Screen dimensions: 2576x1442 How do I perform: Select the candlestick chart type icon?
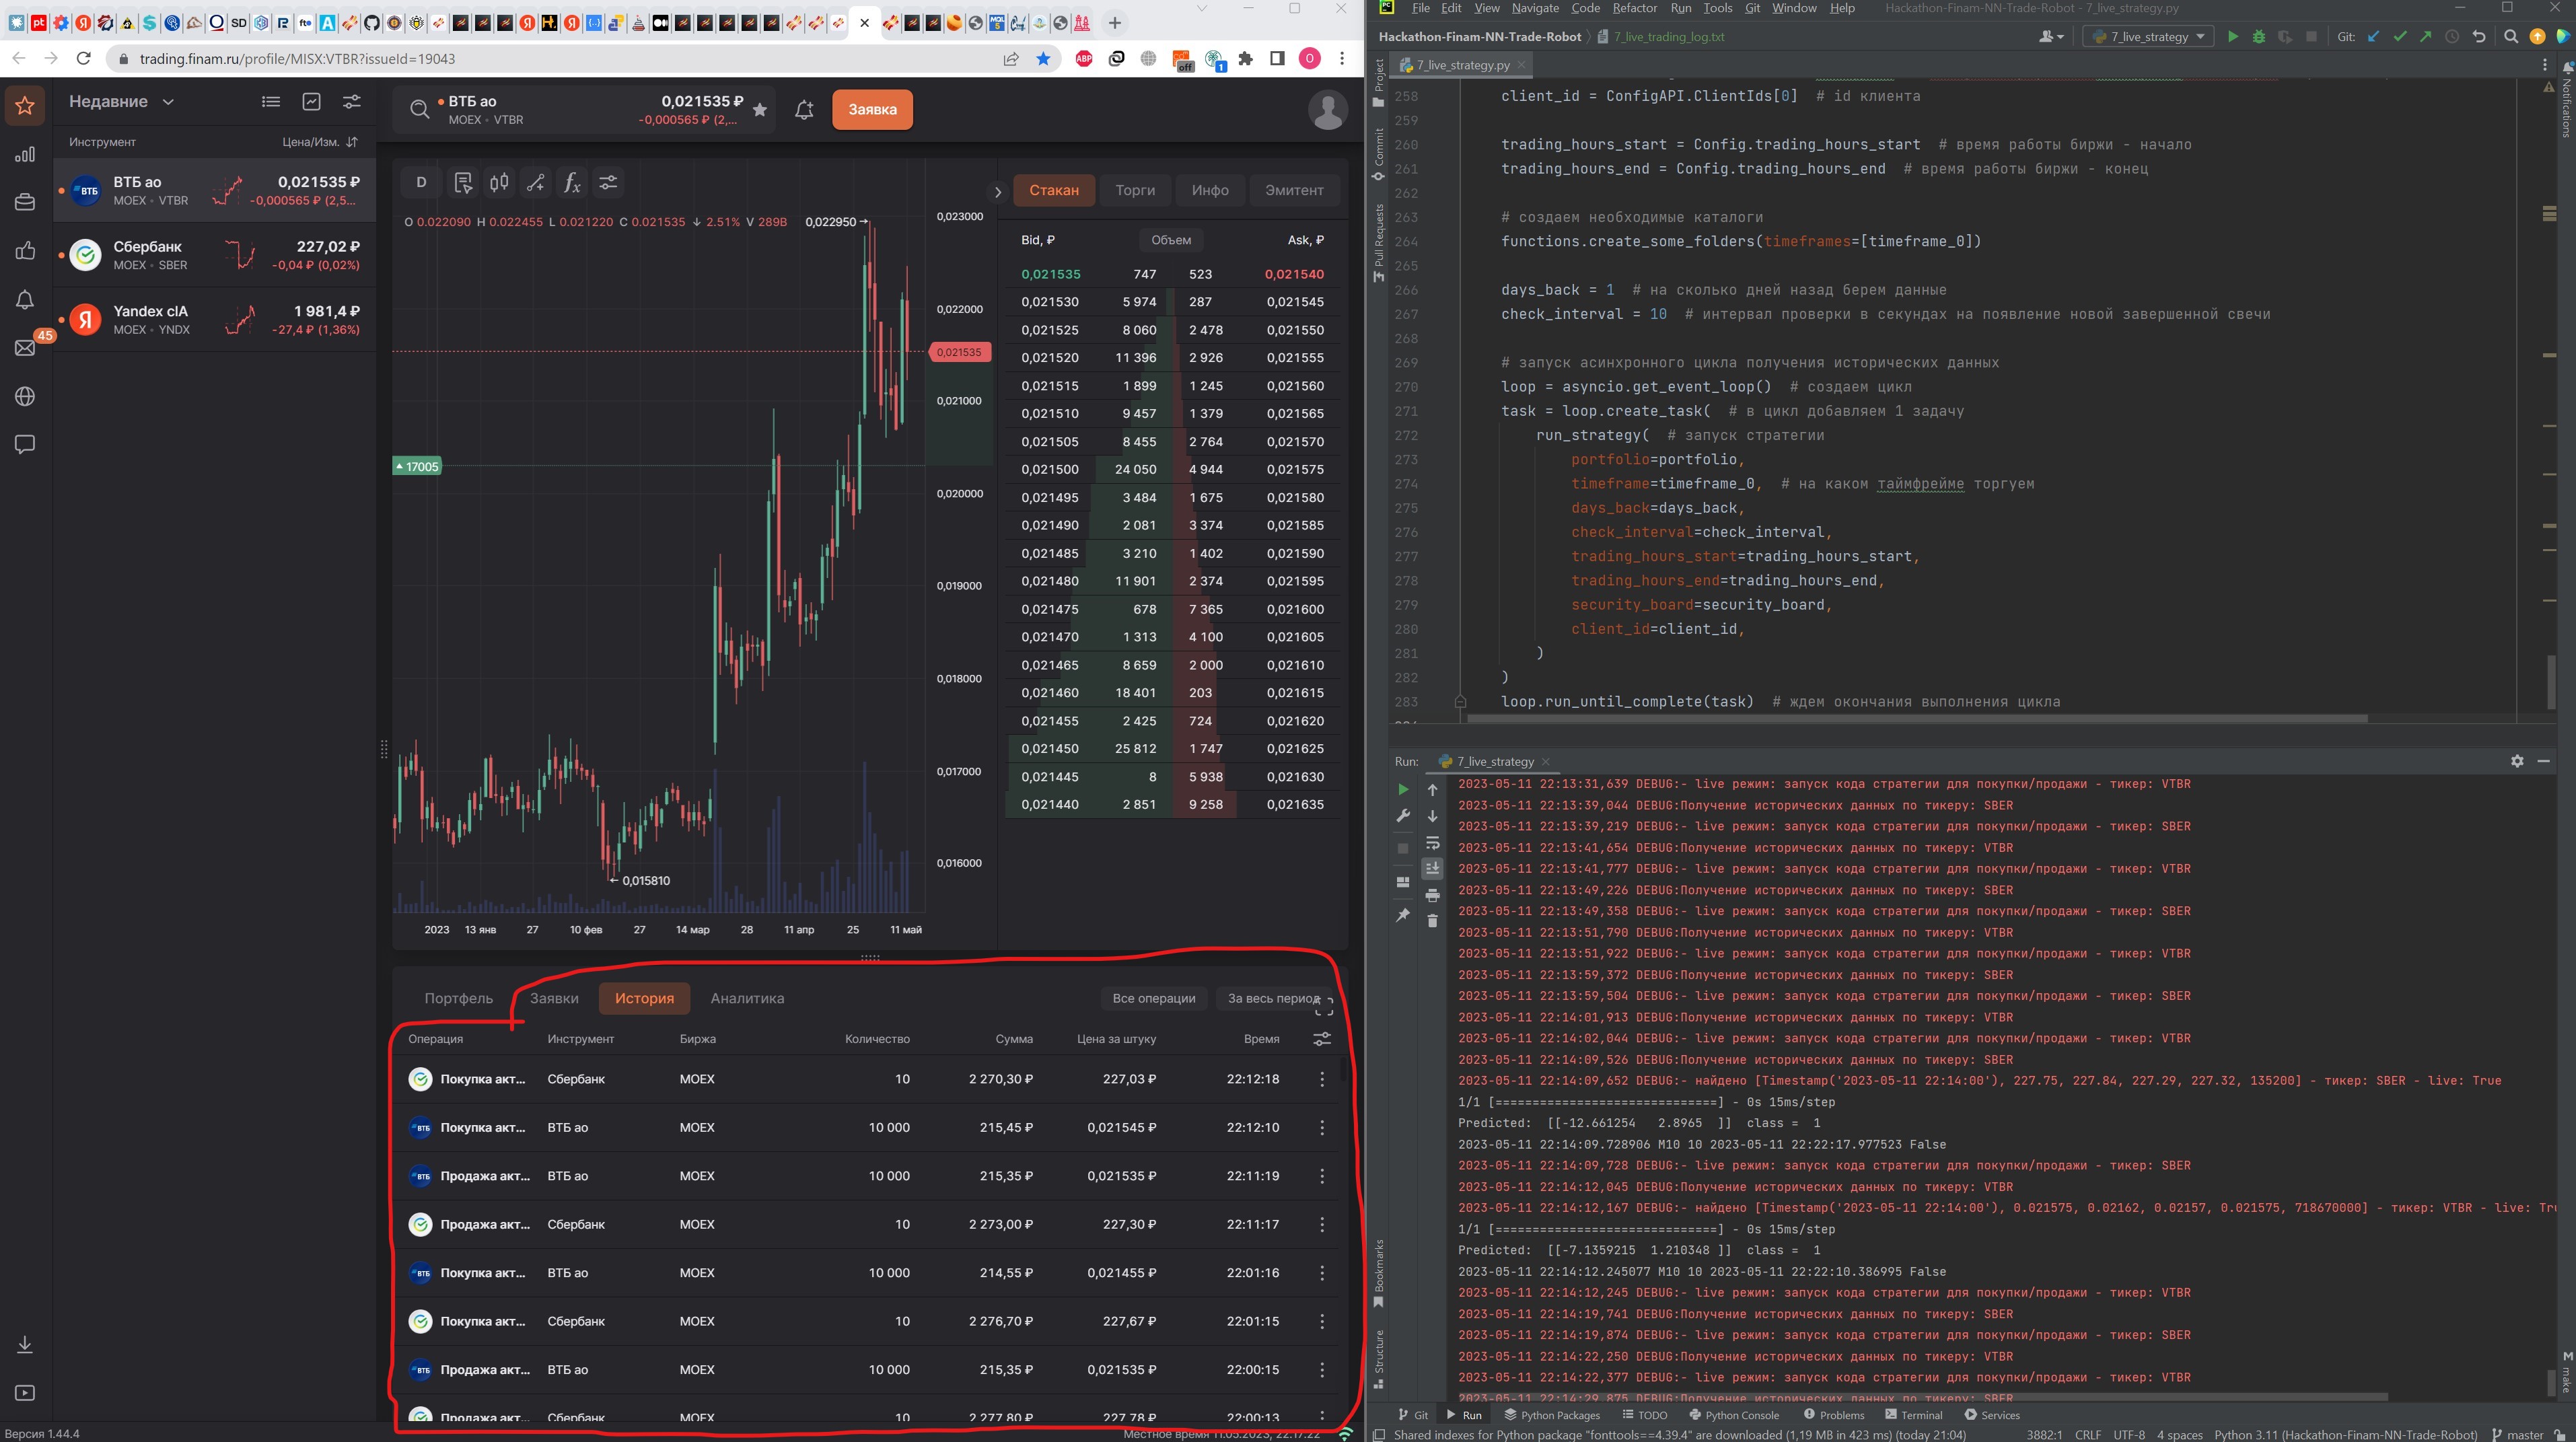pyautogui.click(x=499, y=183)
